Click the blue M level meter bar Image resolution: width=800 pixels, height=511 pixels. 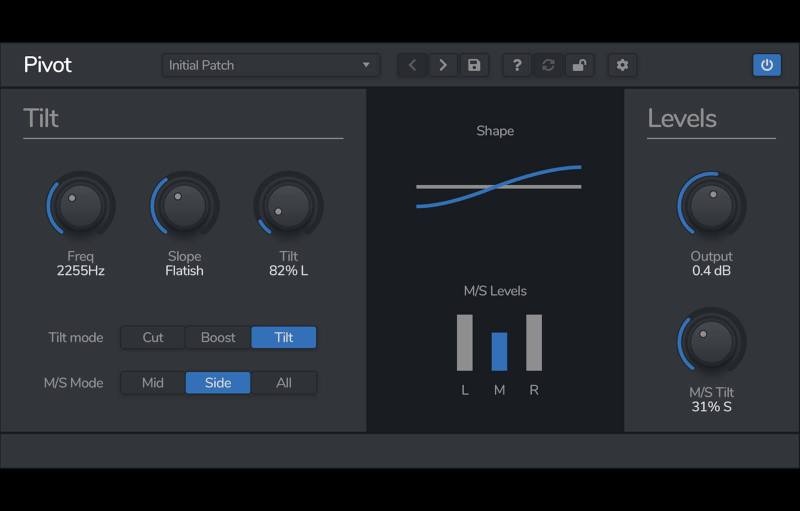pos(499,352)
